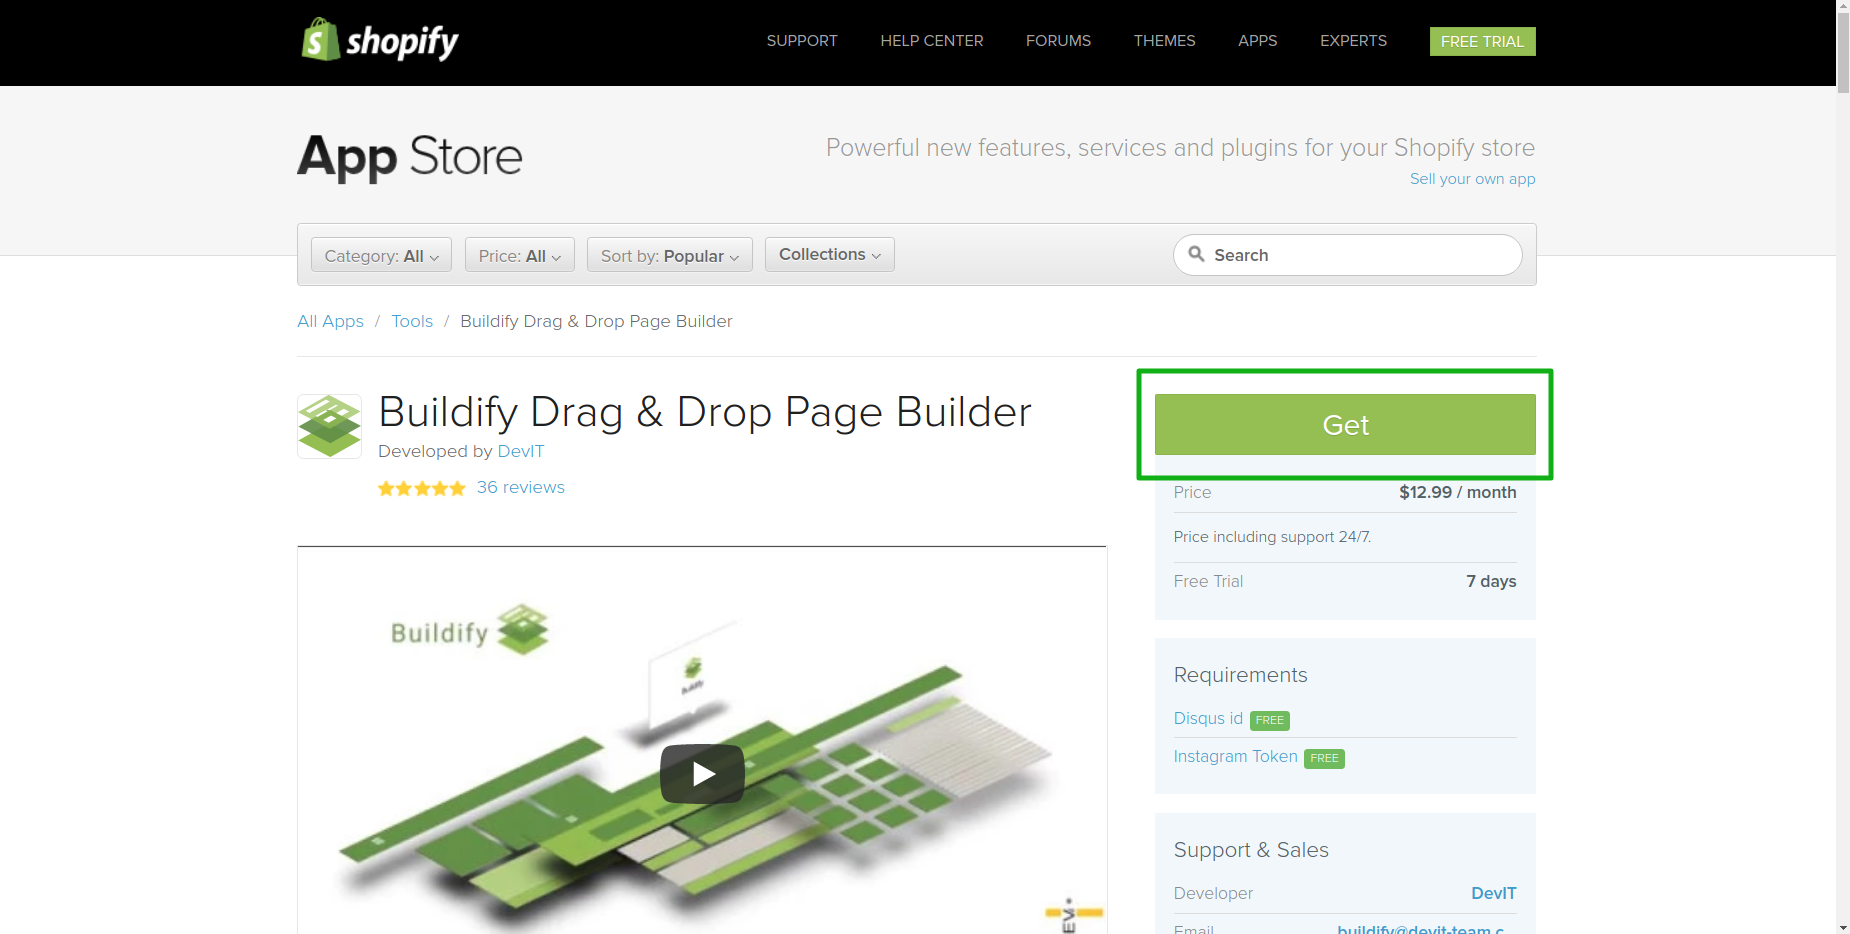Click the Buildify logo in video thumbnail
Viewport: 1850px width, 934px height.
470,631
